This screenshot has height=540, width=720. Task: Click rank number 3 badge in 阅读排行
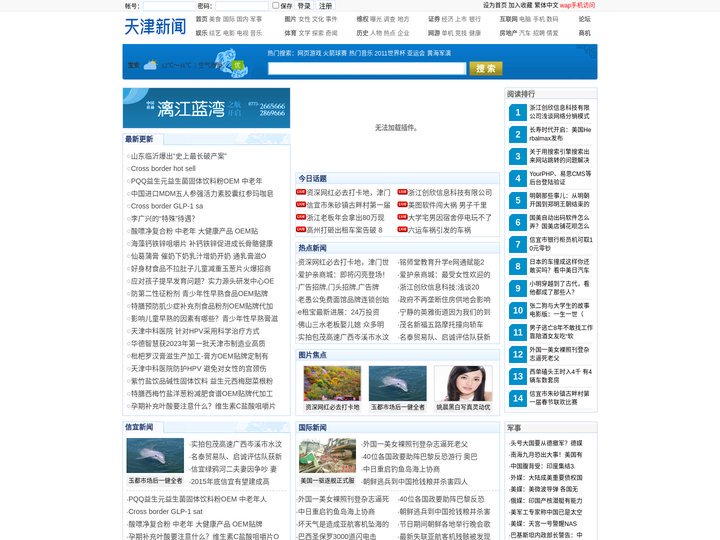coord(518,157)
